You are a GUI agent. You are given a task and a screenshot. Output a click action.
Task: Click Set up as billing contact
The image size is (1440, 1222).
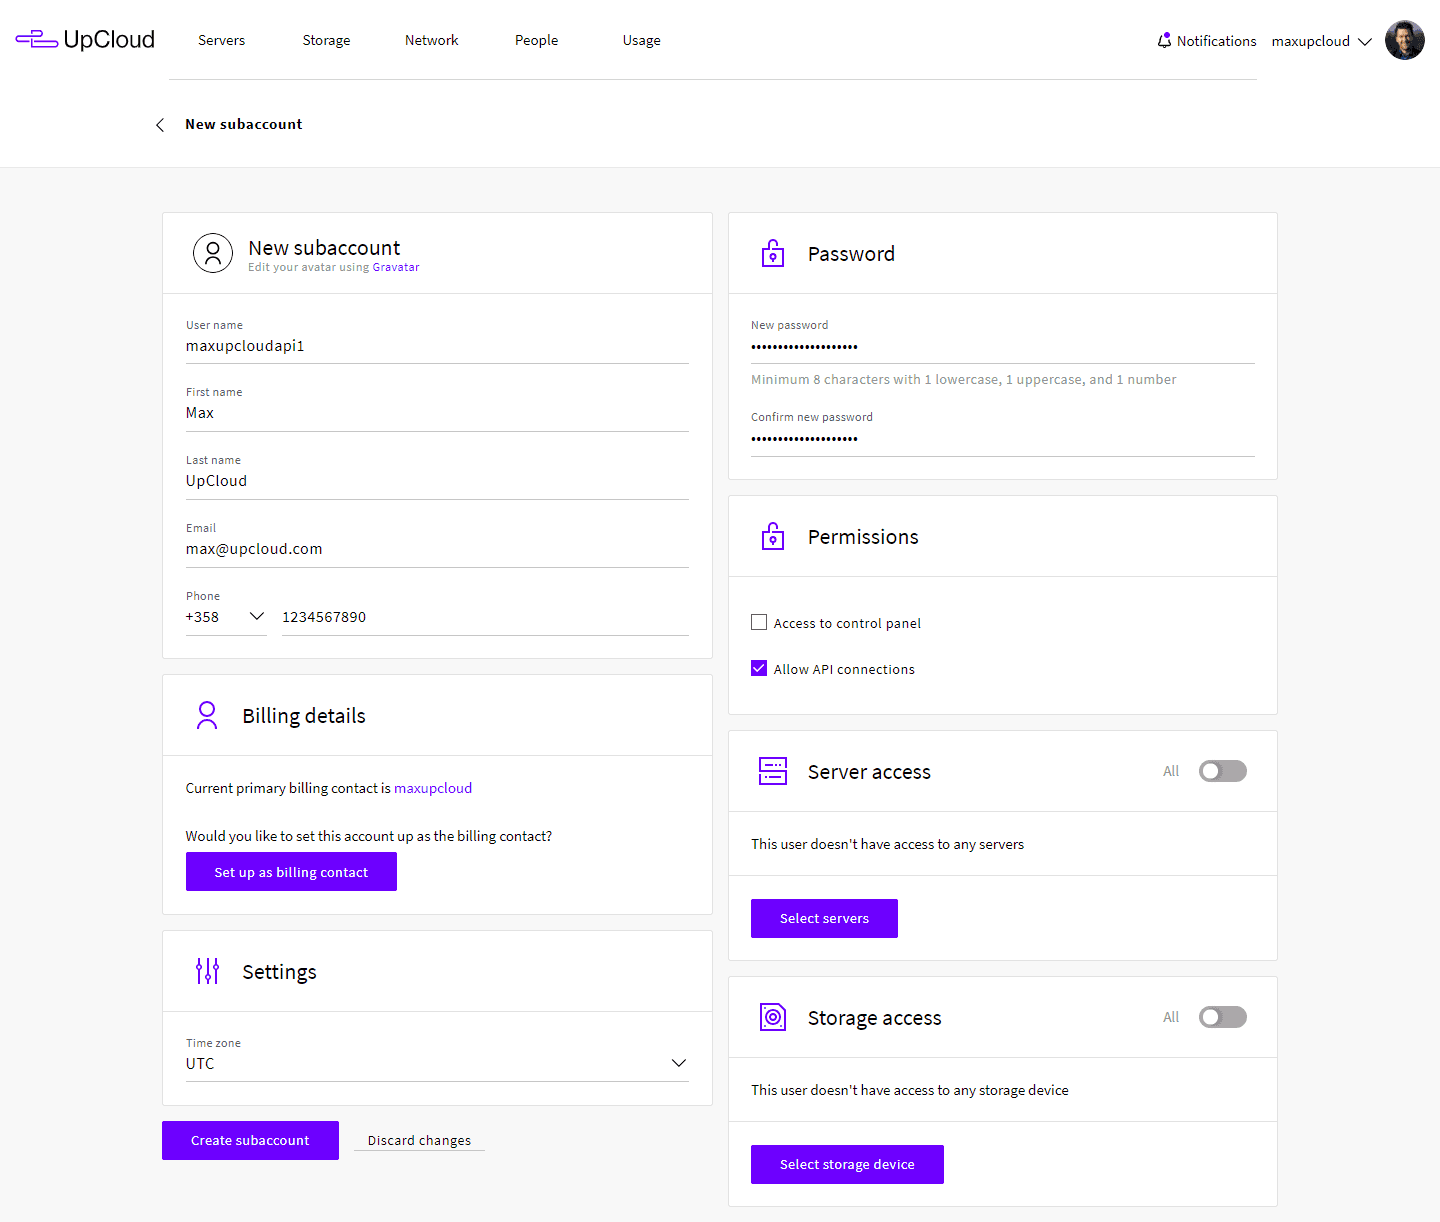291,872
